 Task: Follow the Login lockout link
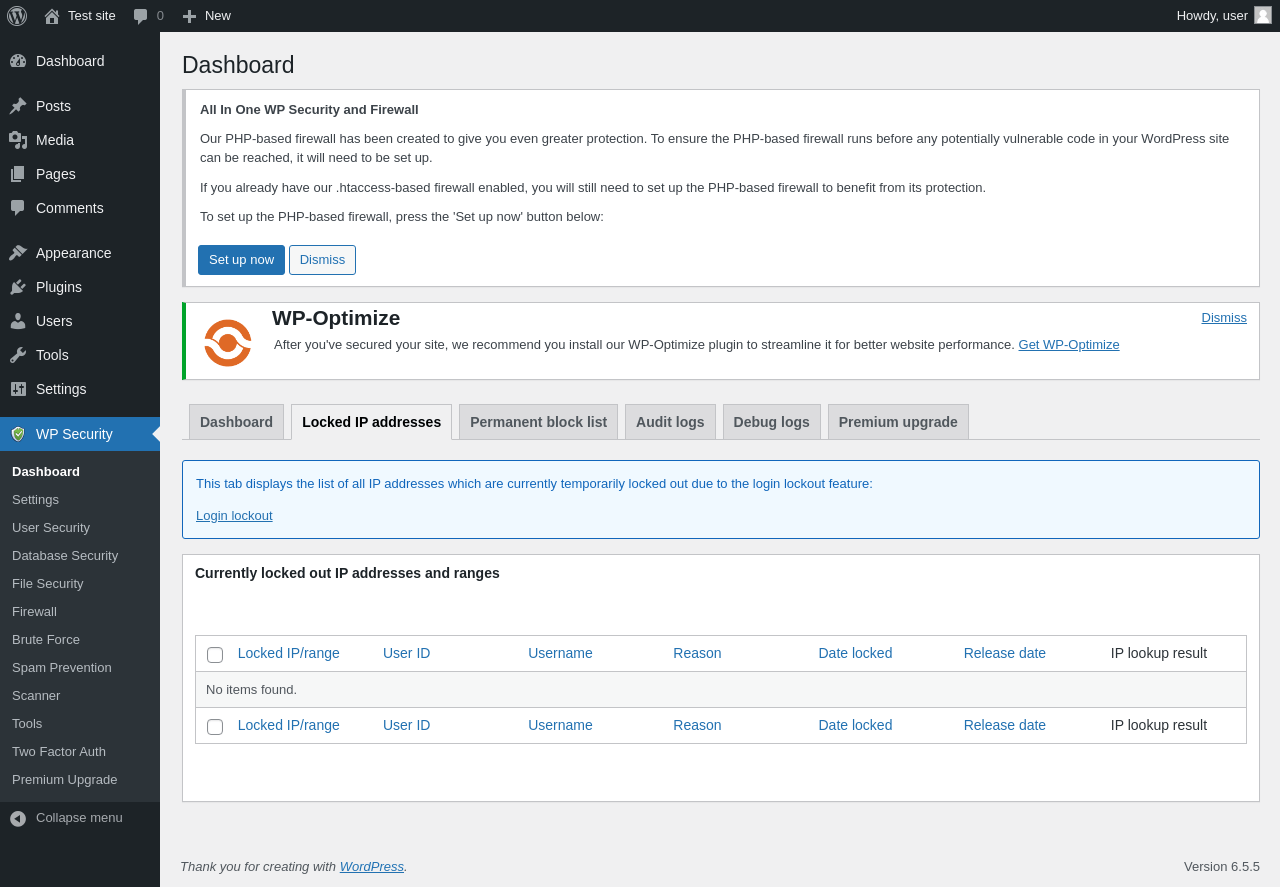tap(234, 516)
